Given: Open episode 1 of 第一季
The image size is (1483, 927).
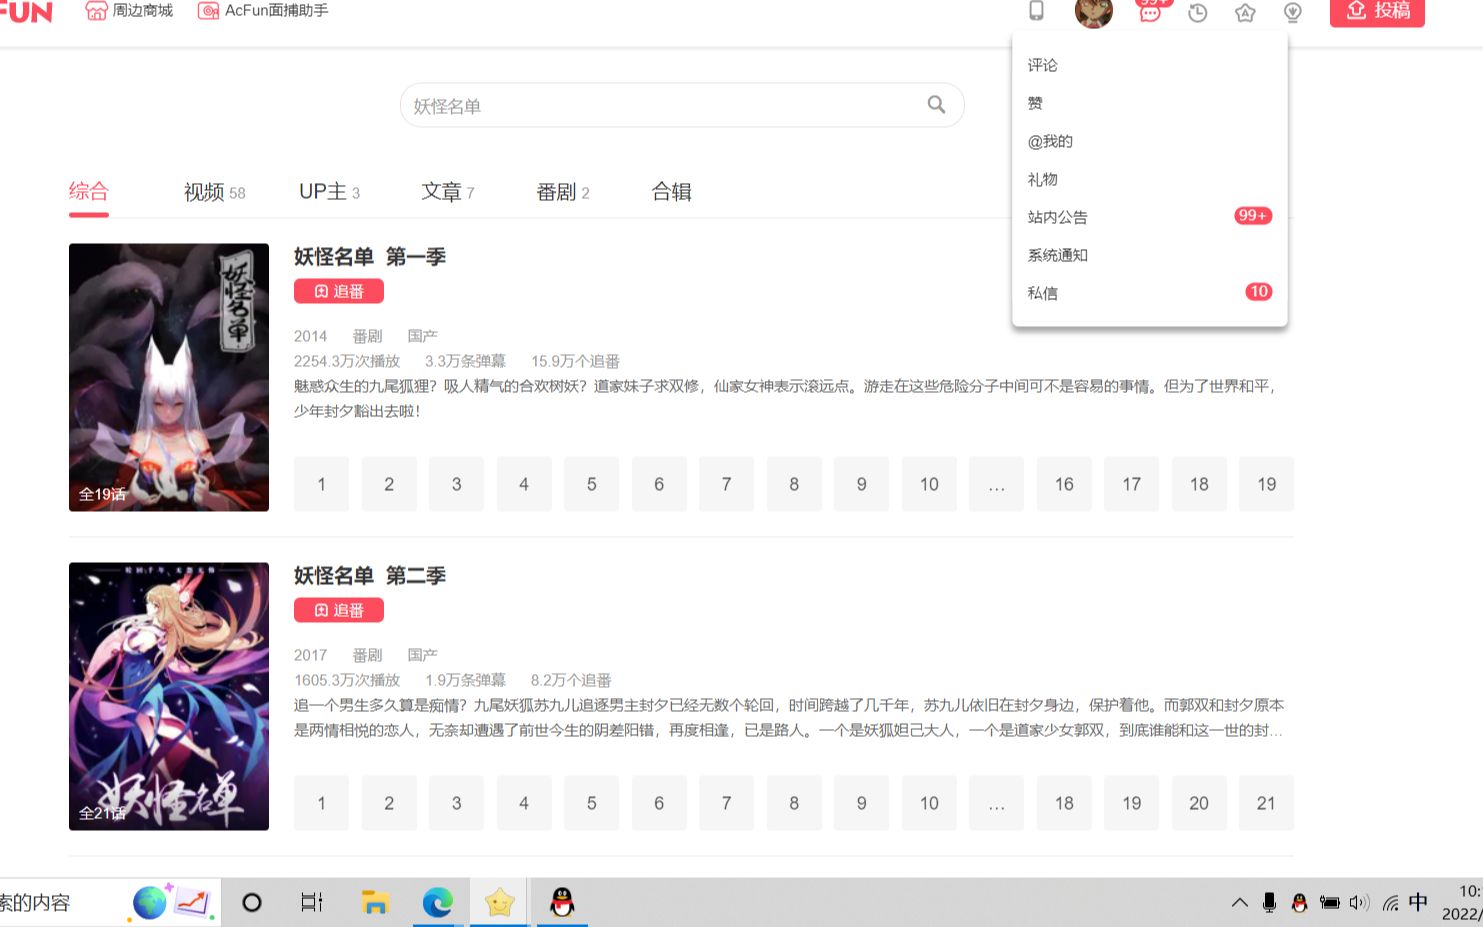Looking at the screenshot, I should tap(321, 484).
